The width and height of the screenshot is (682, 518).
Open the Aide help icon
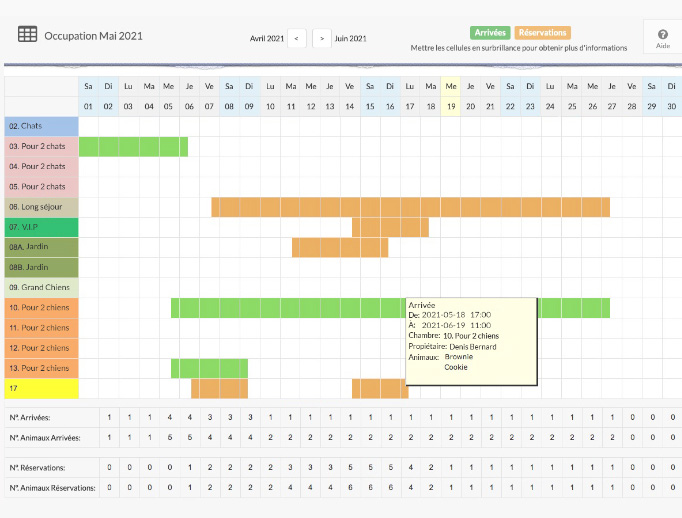tap(663, 38)
